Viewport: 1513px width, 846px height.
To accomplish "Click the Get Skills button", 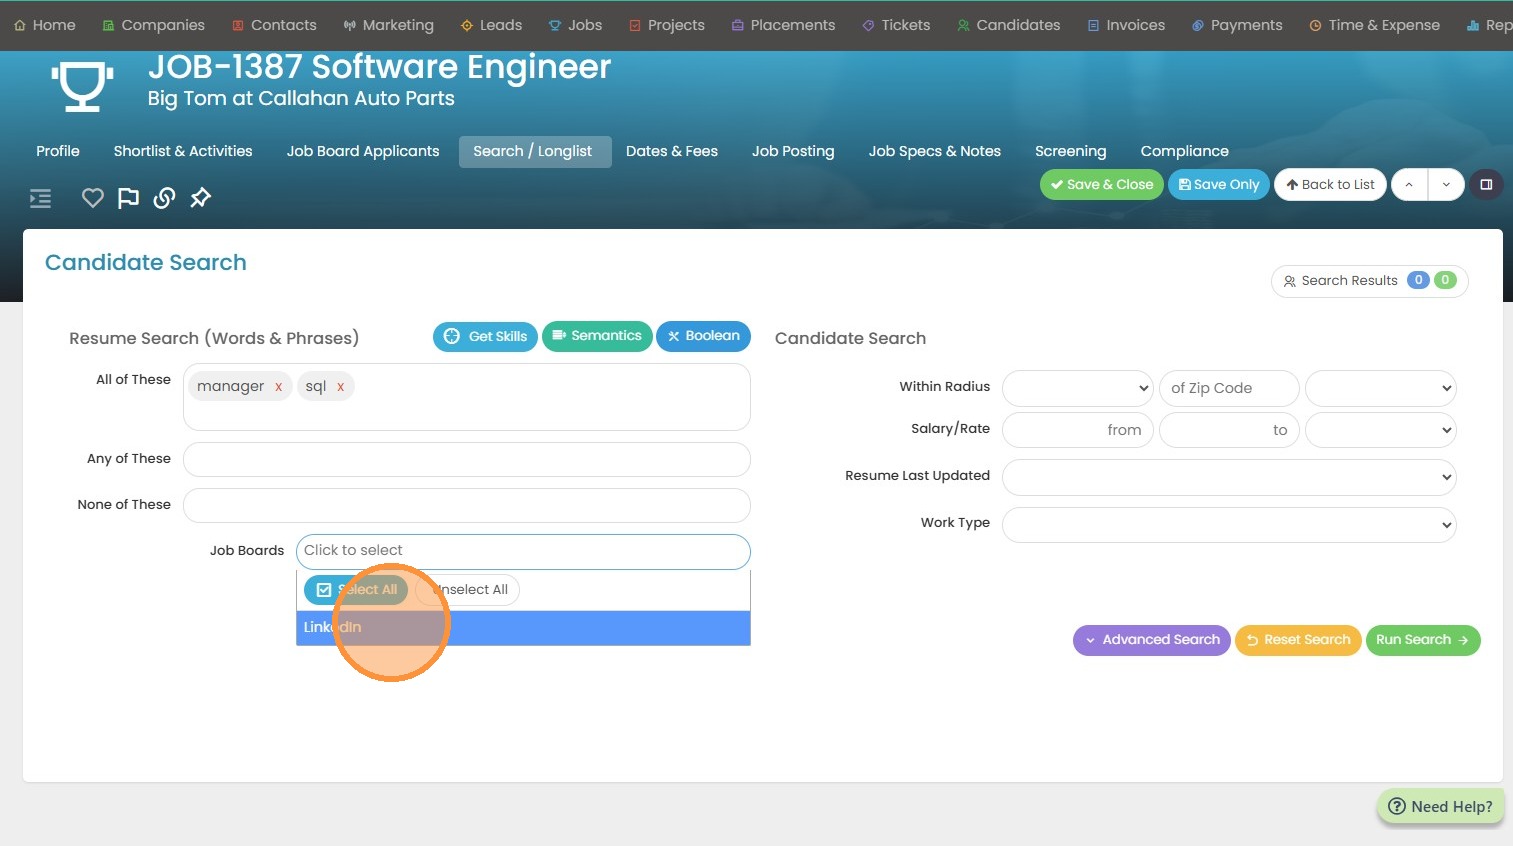I will click(486, 337).
